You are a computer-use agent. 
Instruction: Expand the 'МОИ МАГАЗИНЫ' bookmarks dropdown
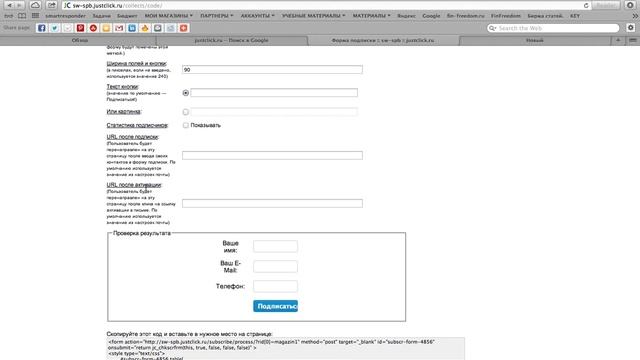point(169,16)
